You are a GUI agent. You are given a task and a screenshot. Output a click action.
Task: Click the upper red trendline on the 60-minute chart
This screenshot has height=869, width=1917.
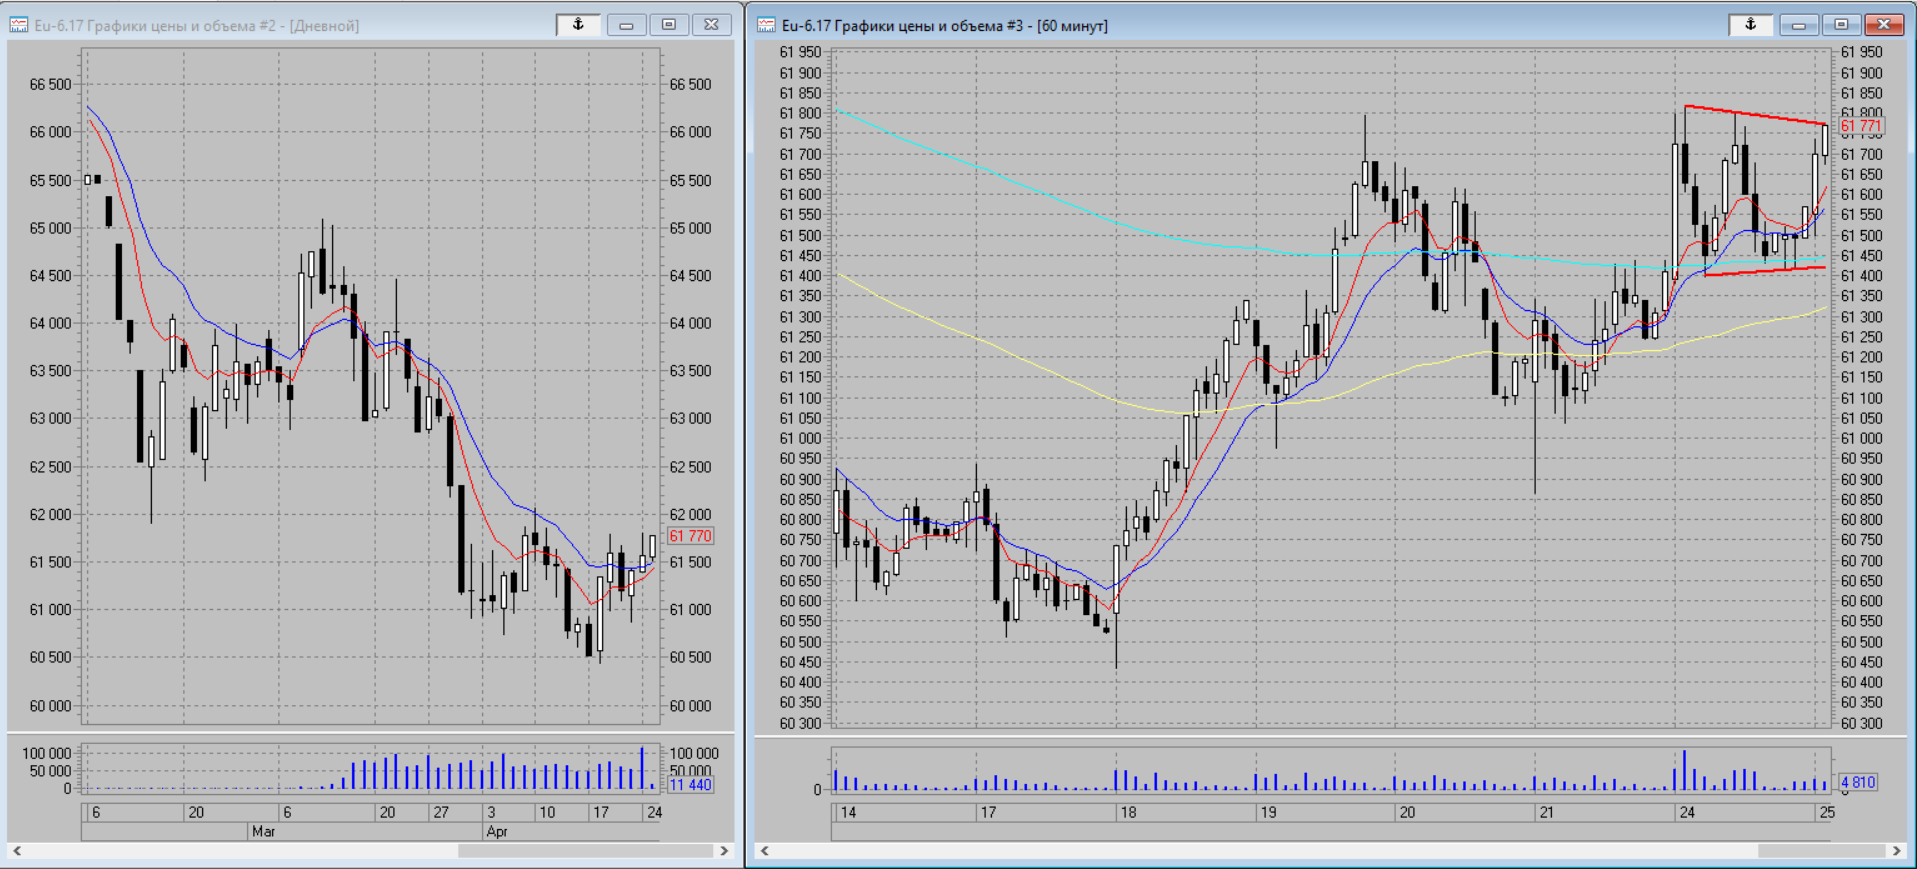pos(1756,115)
